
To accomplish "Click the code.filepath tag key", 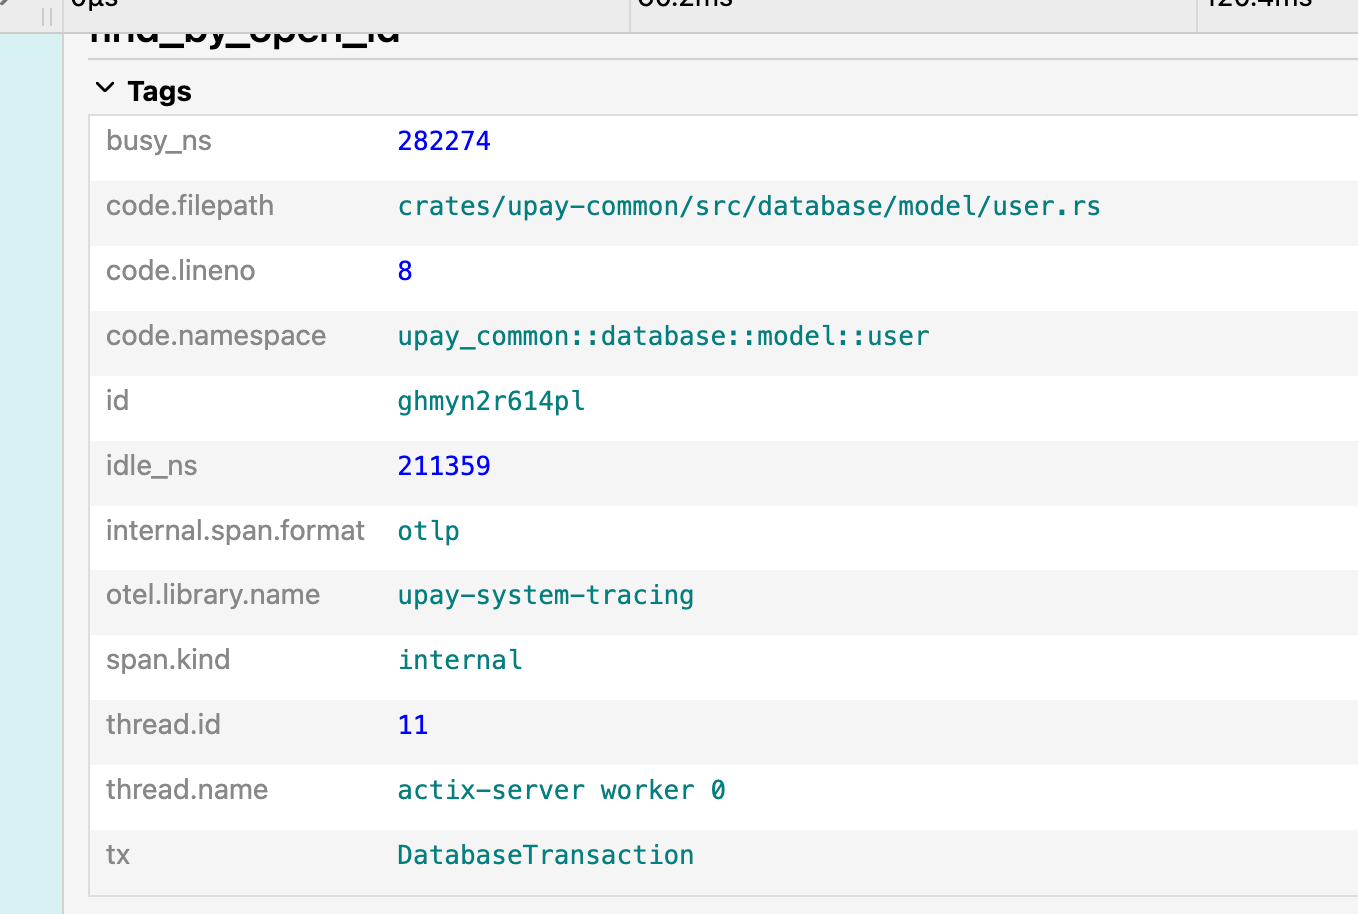I will click(x=190, y=206).
